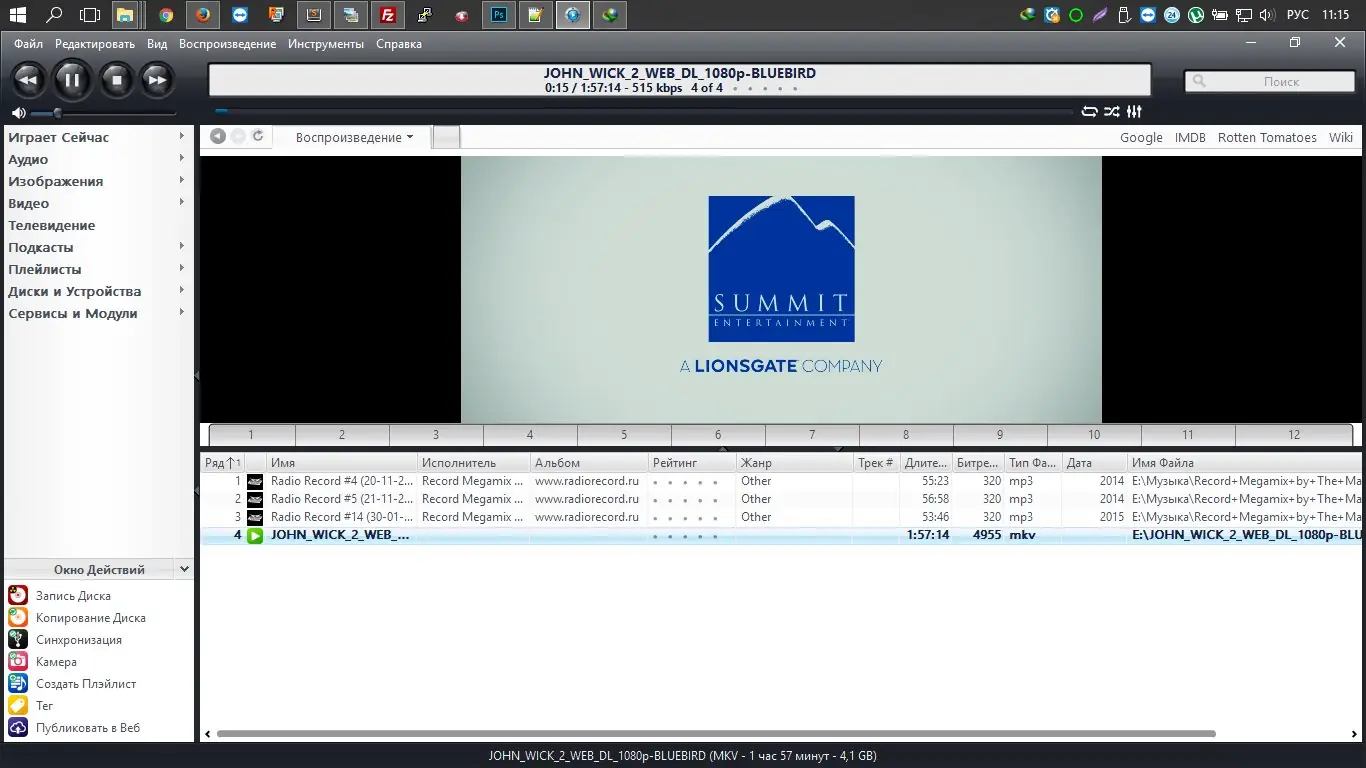
Task: Open the Инструменты menu
Action: 326,44
